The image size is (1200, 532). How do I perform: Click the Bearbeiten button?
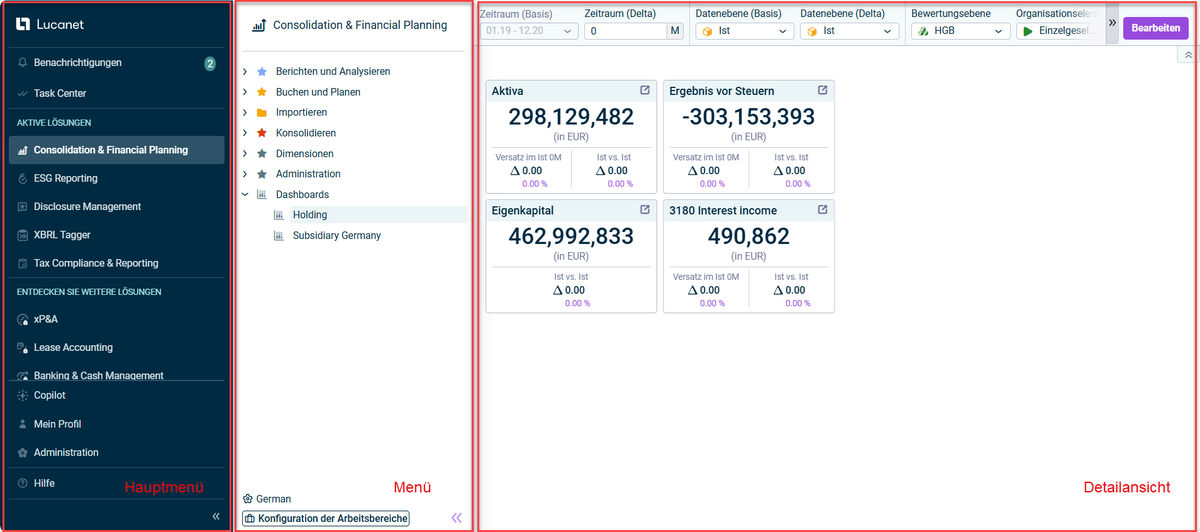tap(1155, 28)
